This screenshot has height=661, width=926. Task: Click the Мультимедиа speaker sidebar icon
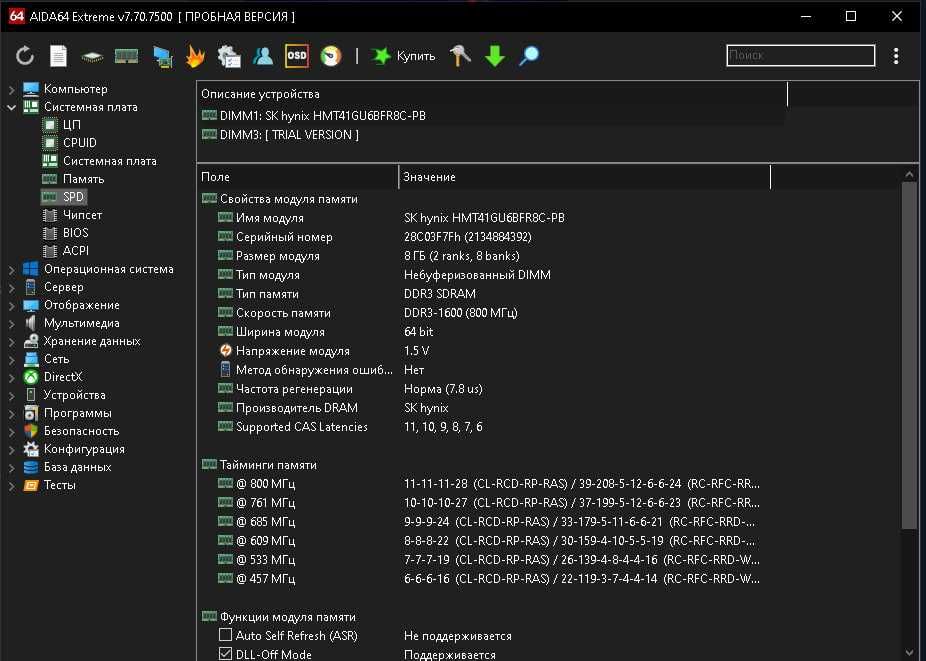tap(31, 323)
